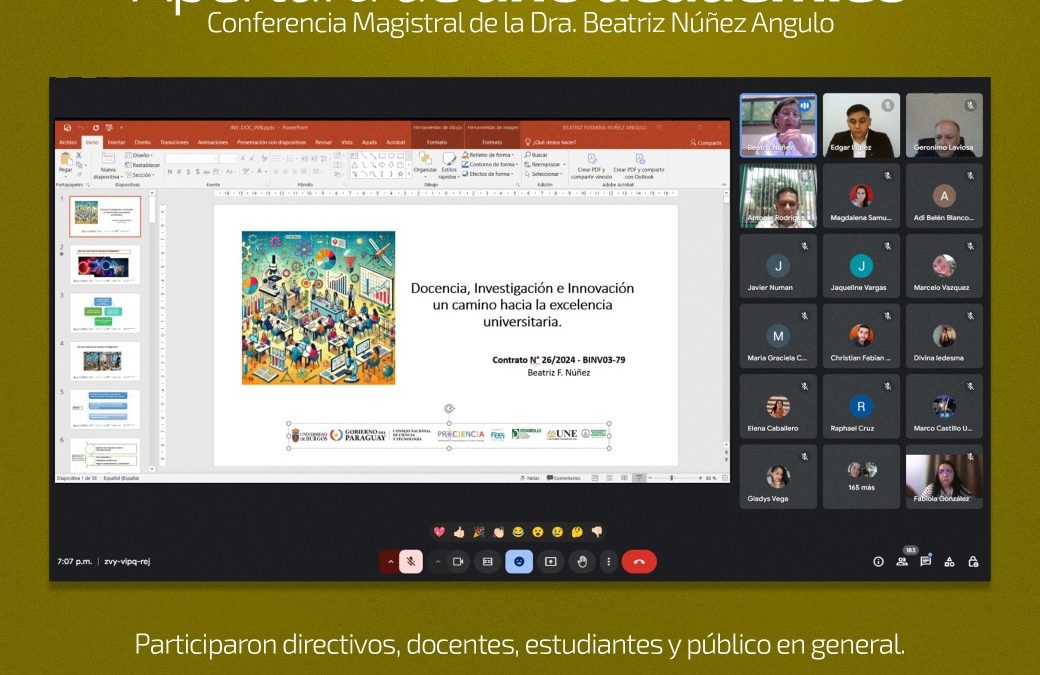The height and width of the screenshot is (675, 1040).
Task: Send the heart emoji reaction
Action: click(439, 532)
